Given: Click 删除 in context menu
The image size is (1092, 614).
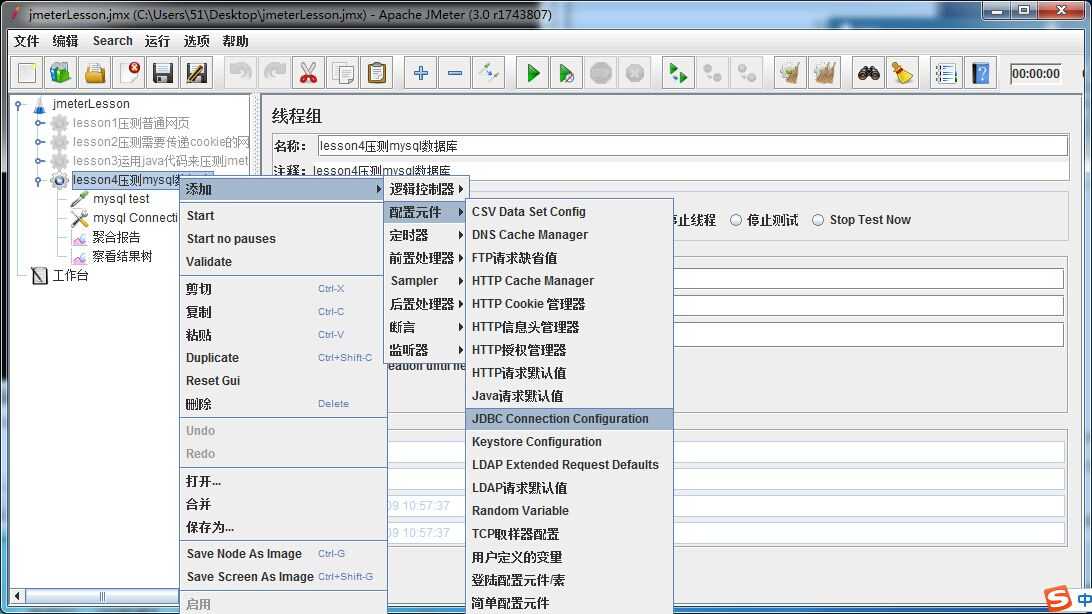Looking at the screenshot, I should 283,404.
